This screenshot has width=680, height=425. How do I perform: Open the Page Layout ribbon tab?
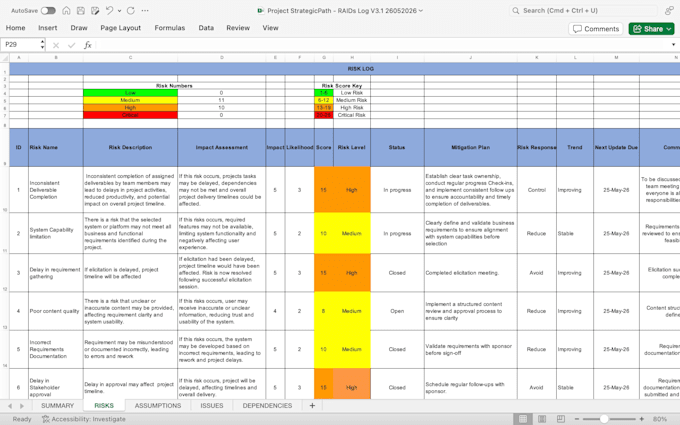coord(121,28)
